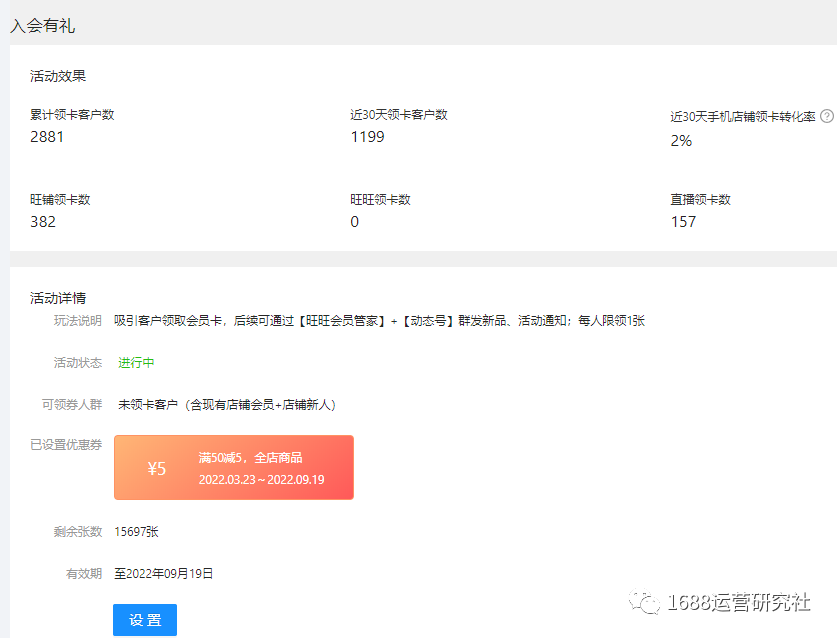Open the conversion rate help tooltip icon

[829, 115]
